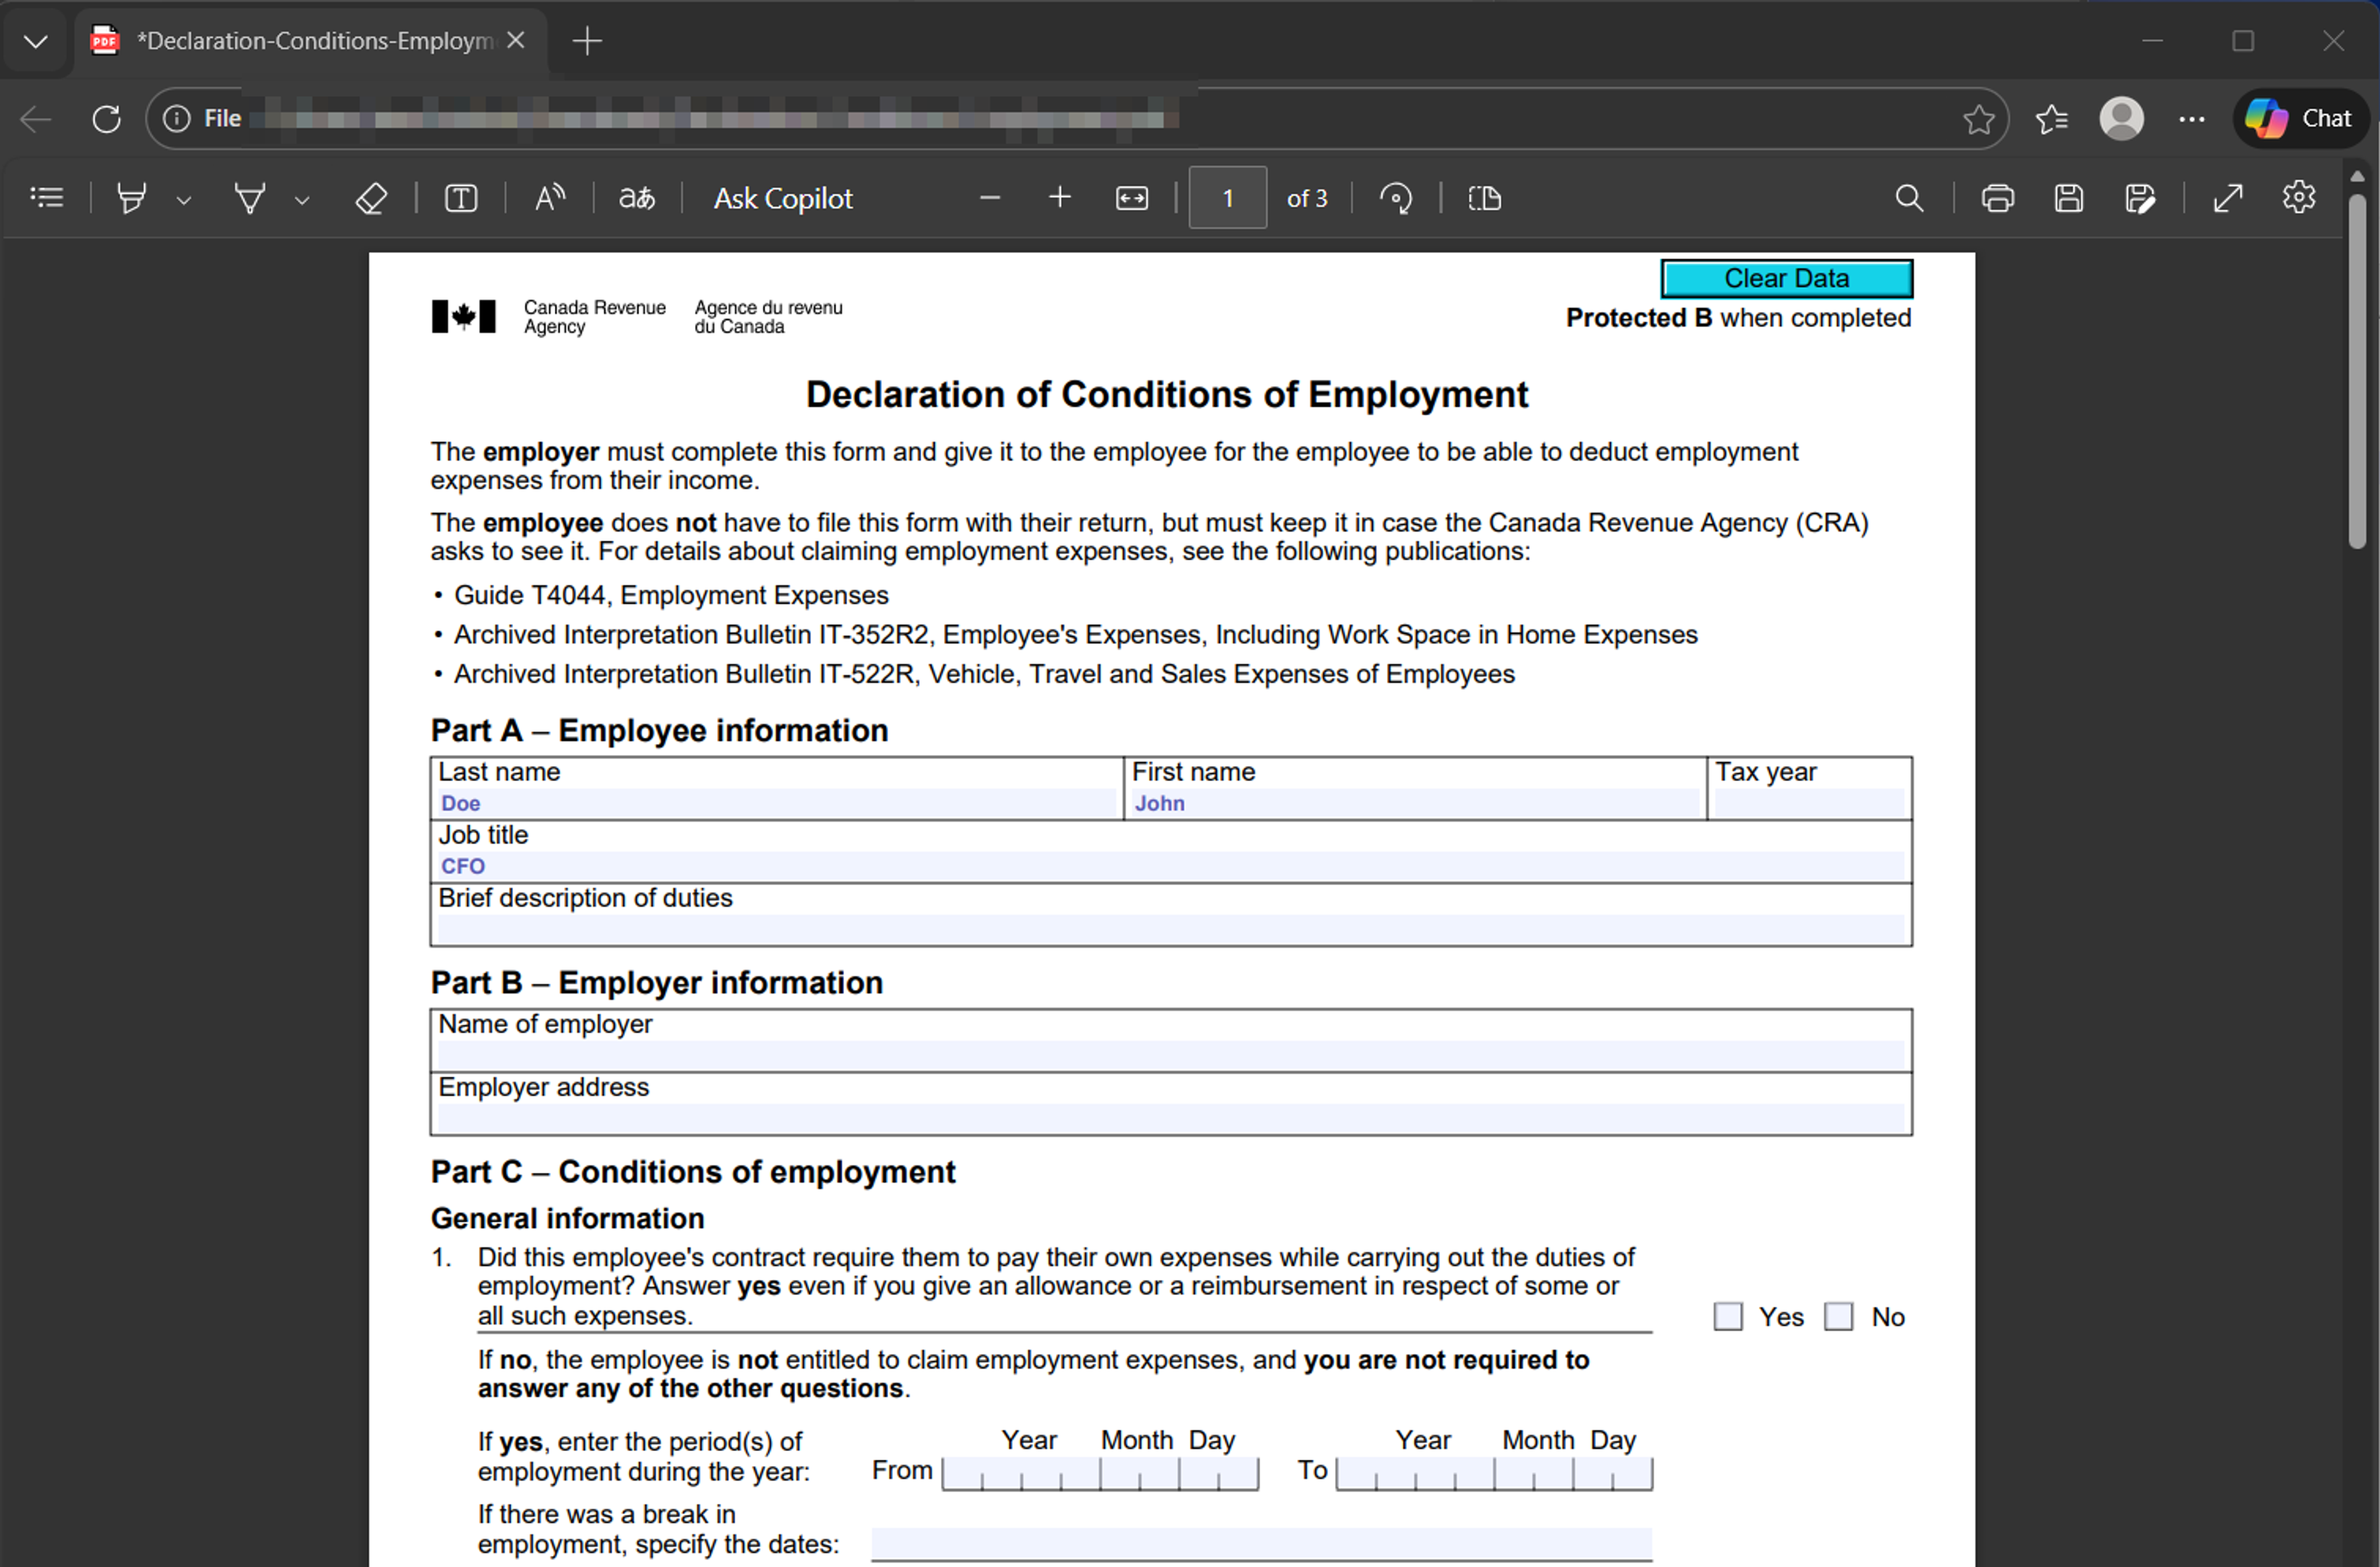Save the PDF document
2380x1567 pixels.
point(2069,198)
